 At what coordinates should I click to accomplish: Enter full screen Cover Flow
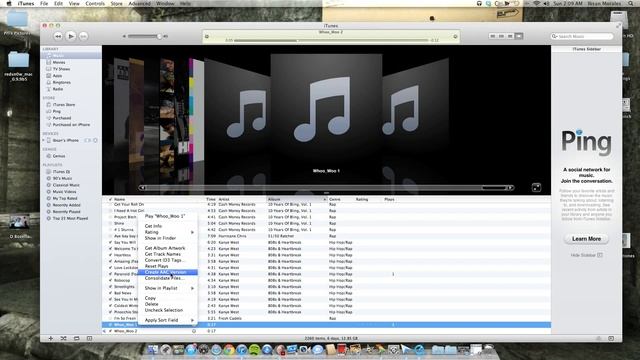coord(536,187)
